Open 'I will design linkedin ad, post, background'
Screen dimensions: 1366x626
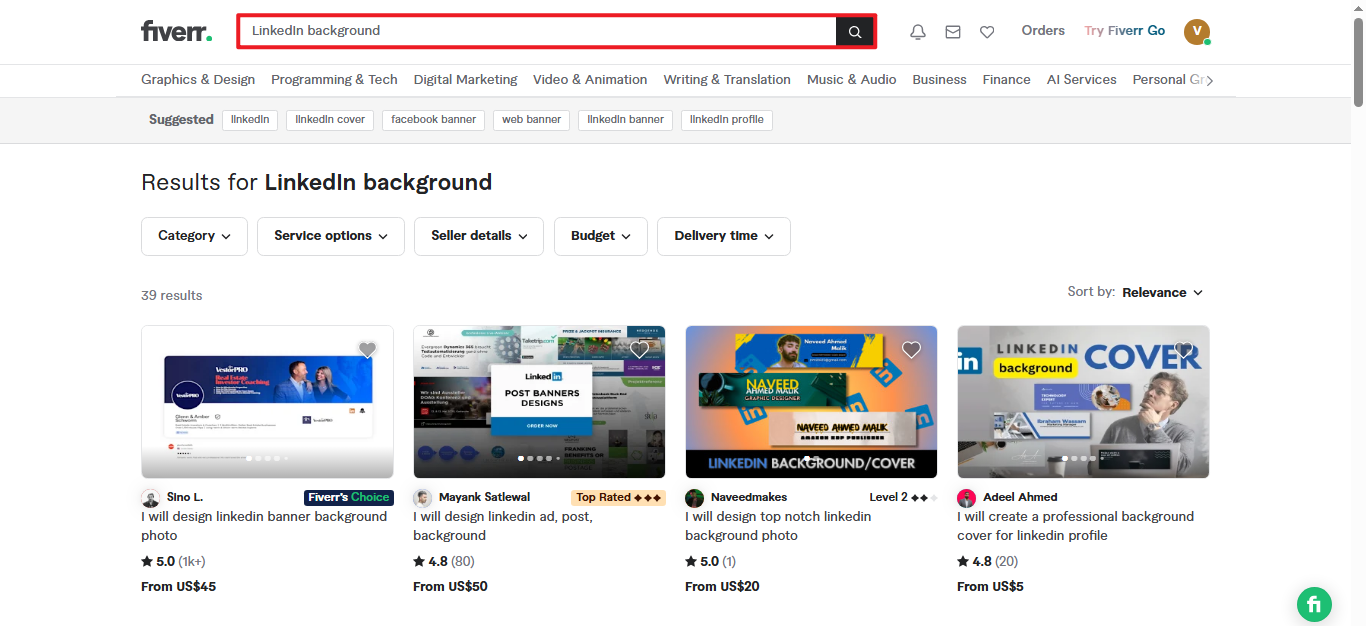tap(503, 526)
